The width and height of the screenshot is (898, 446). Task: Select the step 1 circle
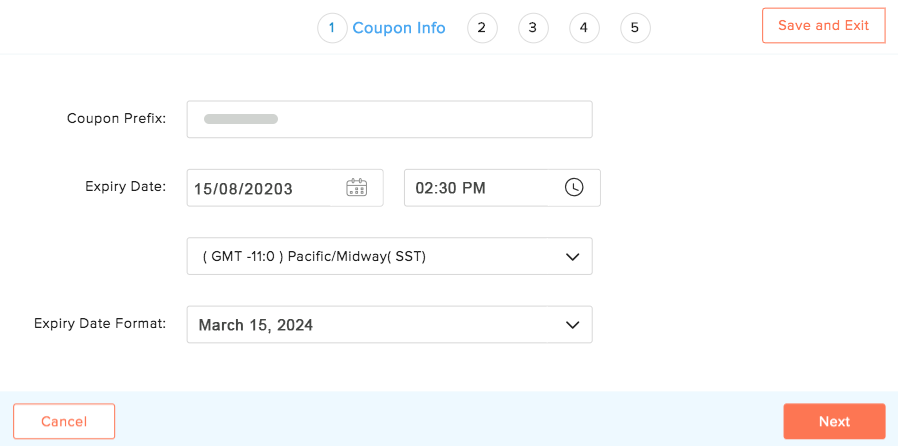(x=332, y=28)
